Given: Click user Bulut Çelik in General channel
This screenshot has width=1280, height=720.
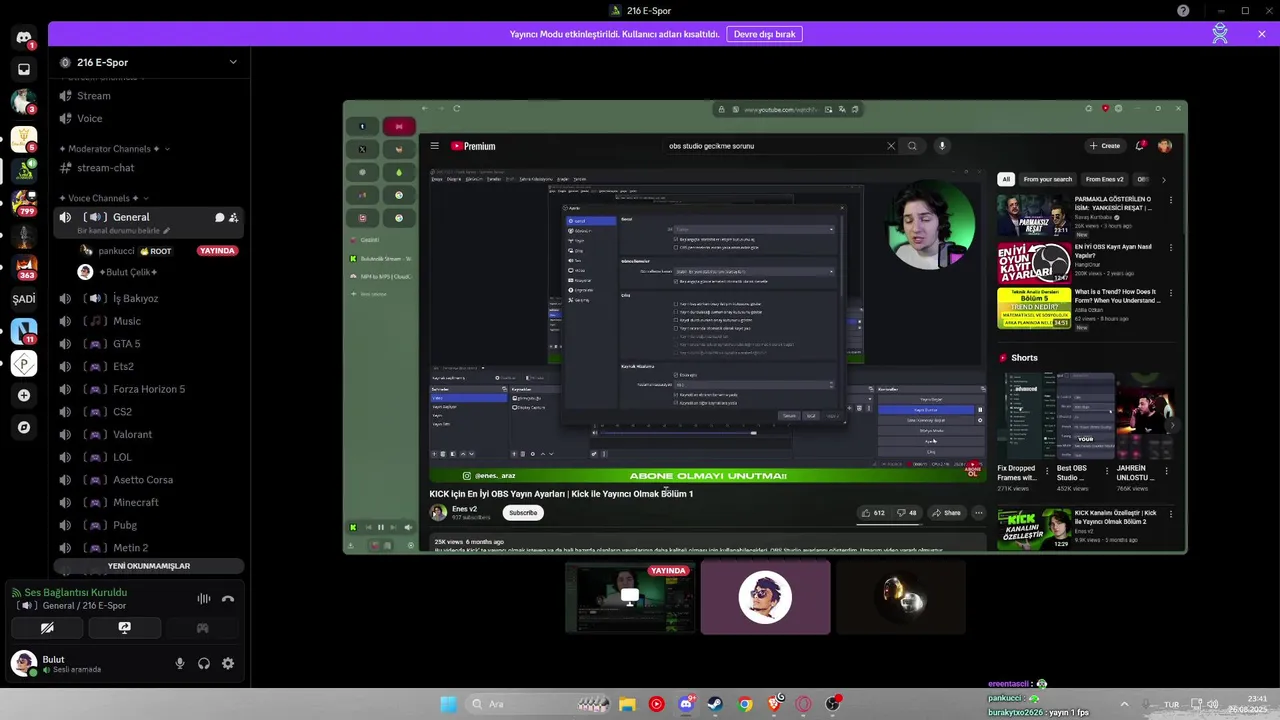Looking at the screenshot, I should (158, 272).
